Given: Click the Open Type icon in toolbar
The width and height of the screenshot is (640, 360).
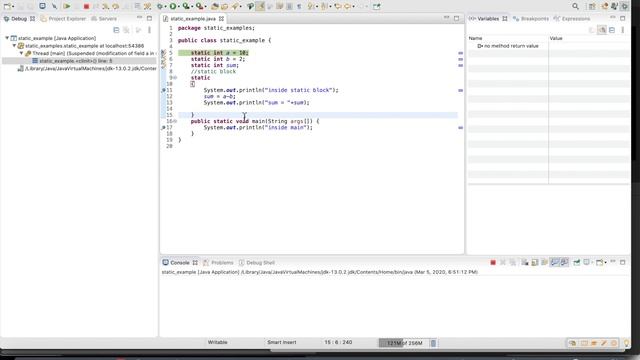Looking at the screenshot, I should click(214, 6).
